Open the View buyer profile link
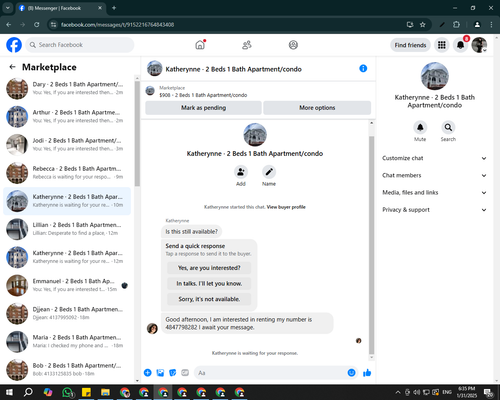This screenshot has width=500, height=400. click(286, 207)
